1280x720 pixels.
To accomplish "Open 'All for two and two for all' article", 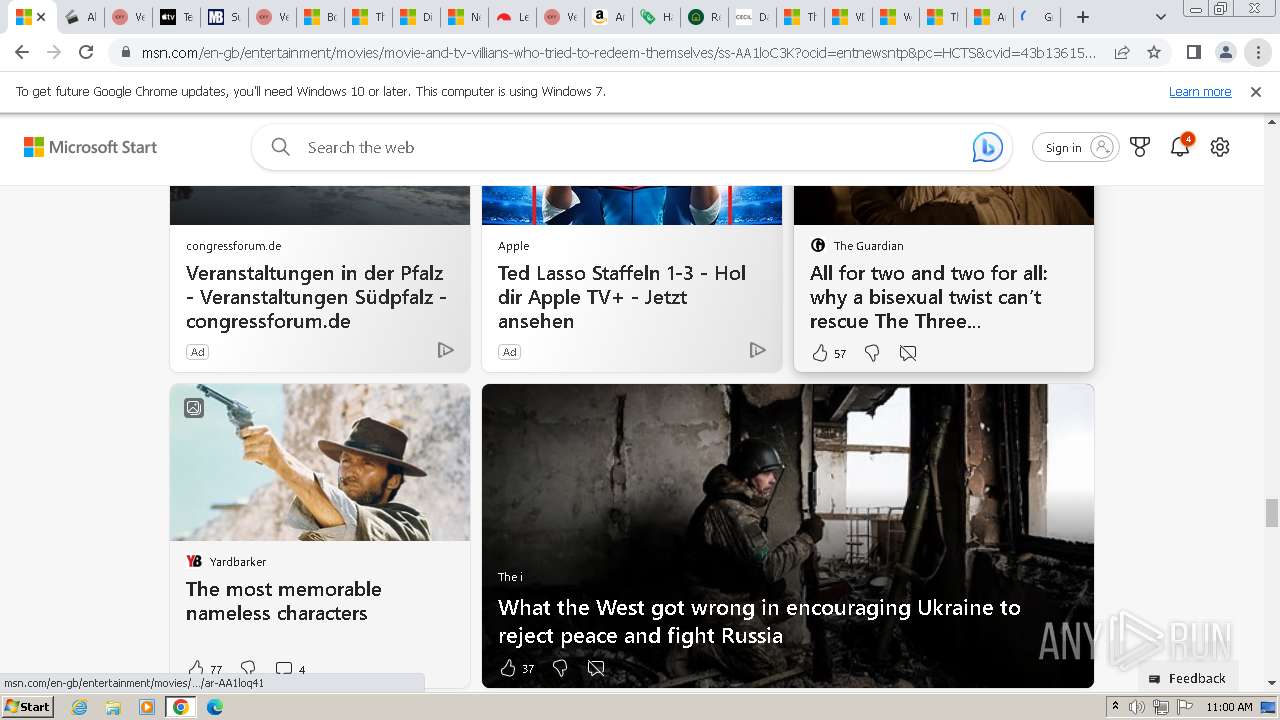I will (929, 297).
